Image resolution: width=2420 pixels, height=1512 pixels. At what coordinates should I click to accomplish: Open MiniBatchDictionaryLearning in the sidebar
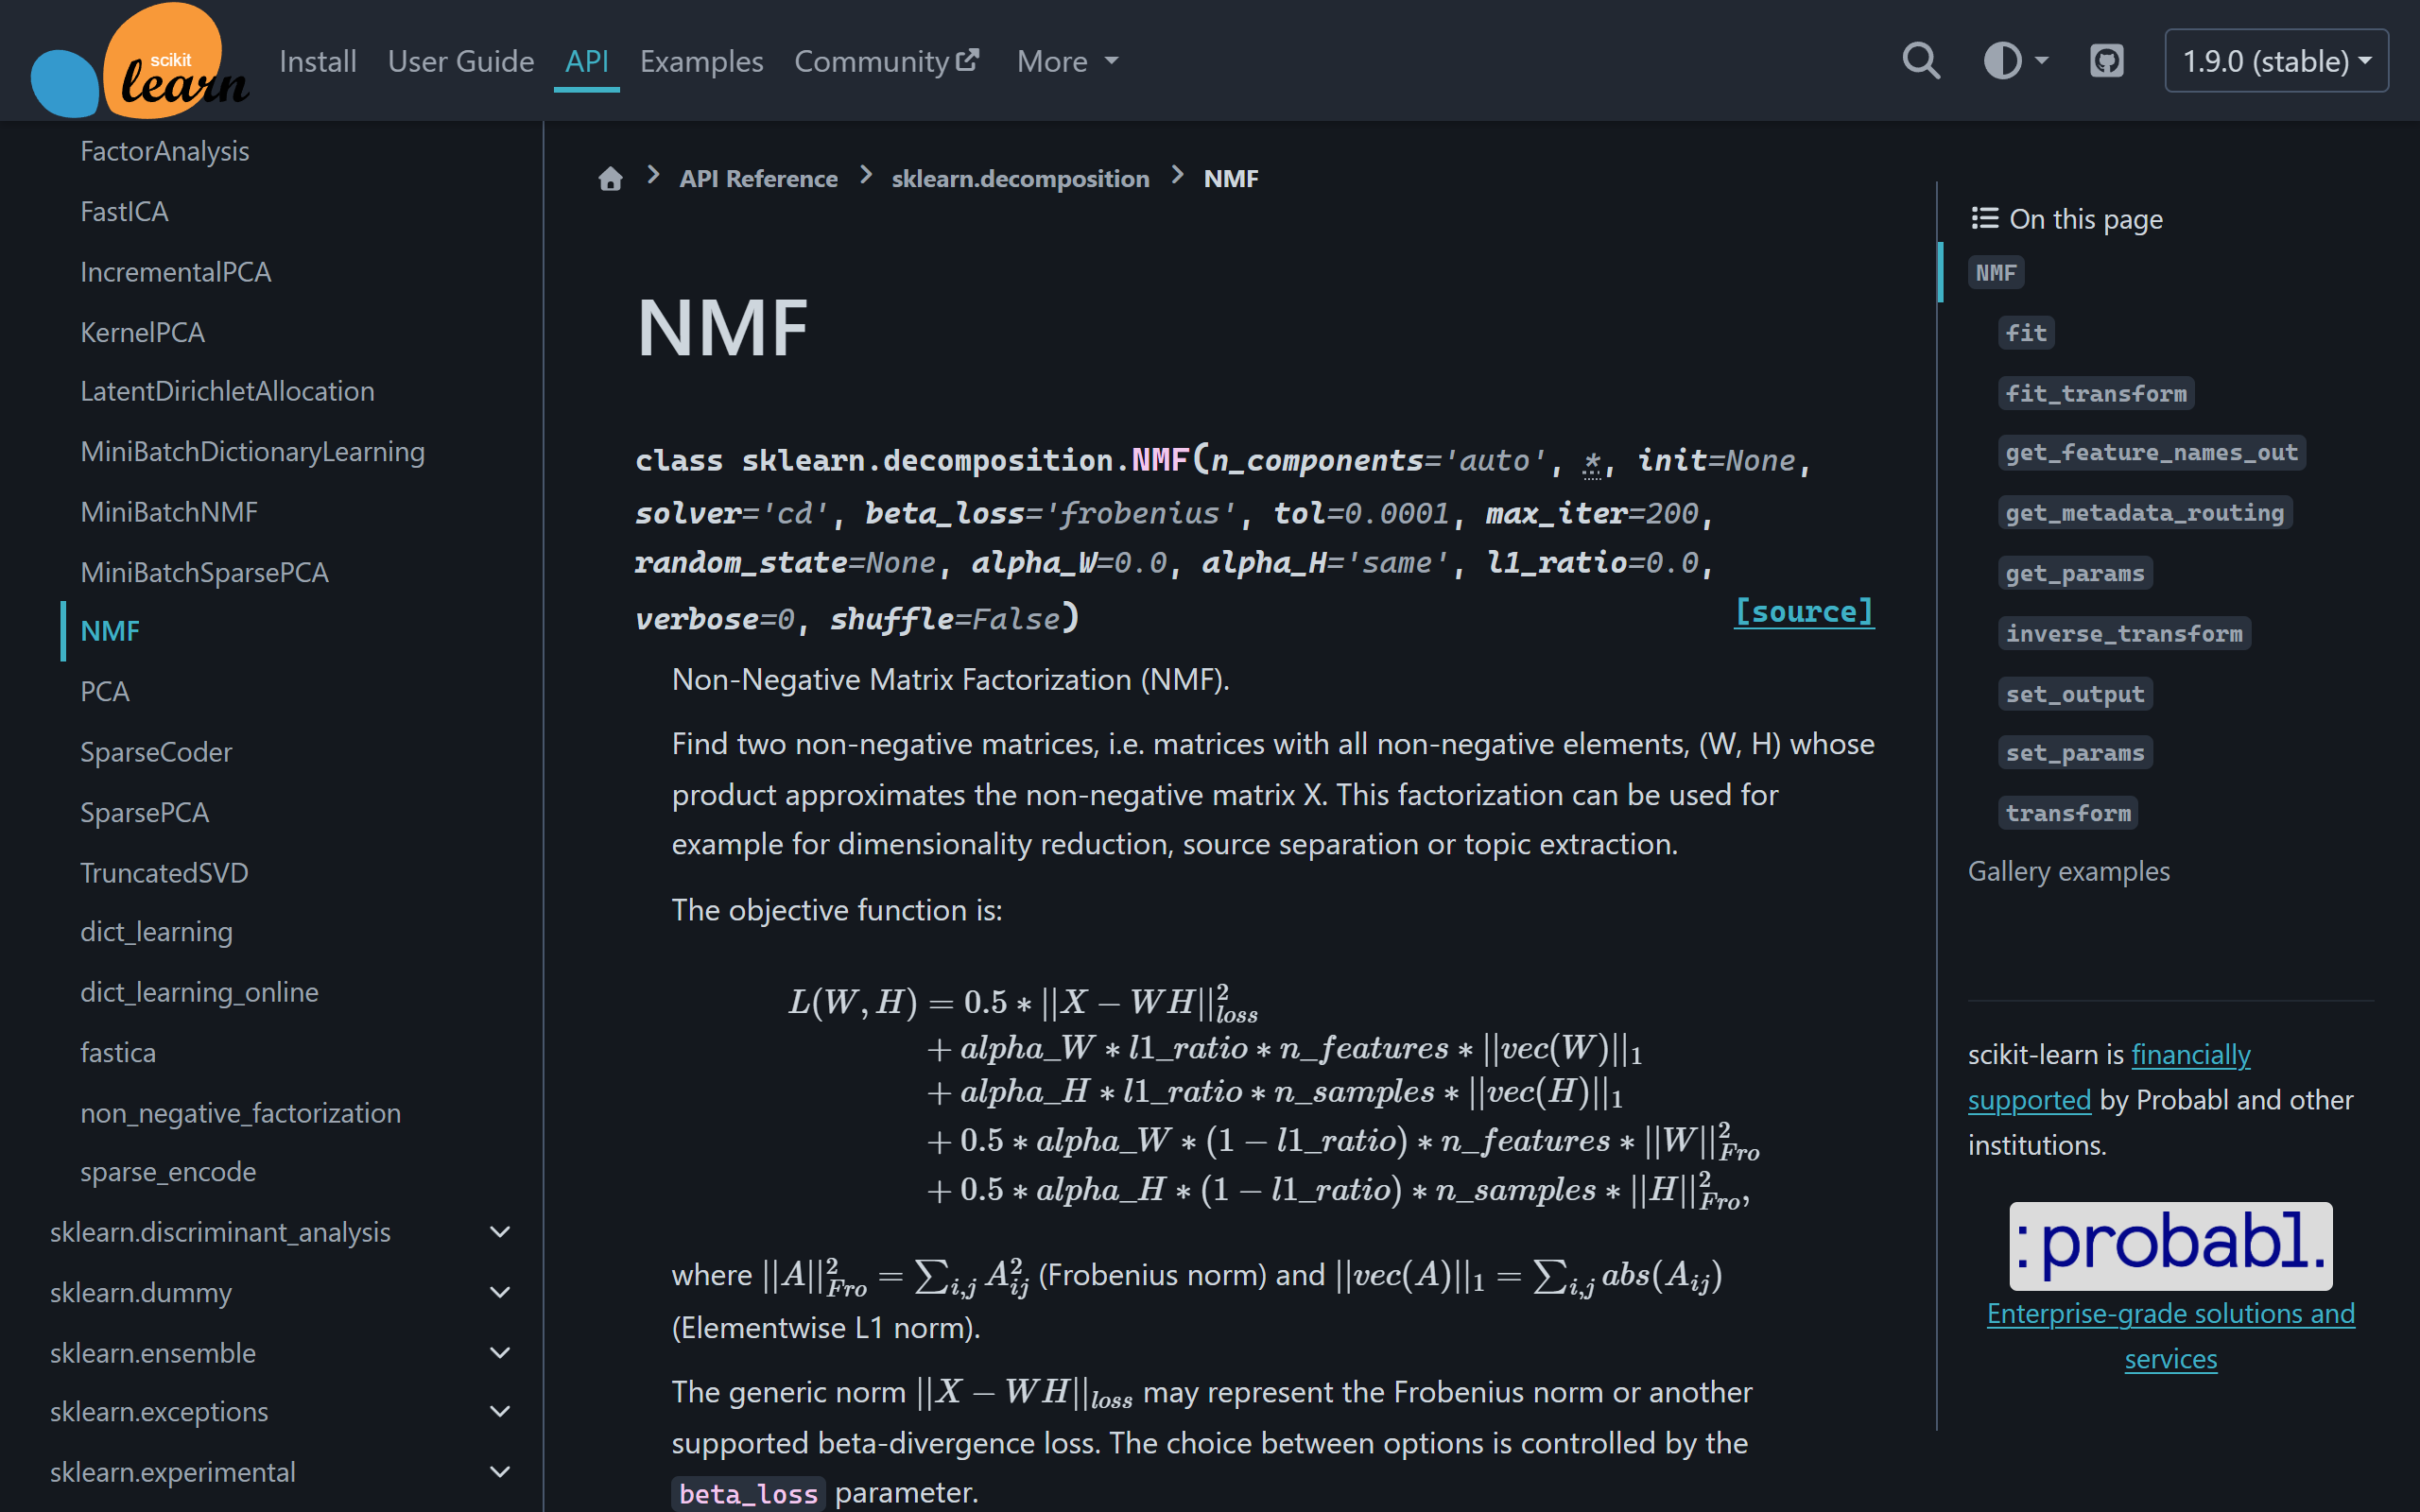252,452
